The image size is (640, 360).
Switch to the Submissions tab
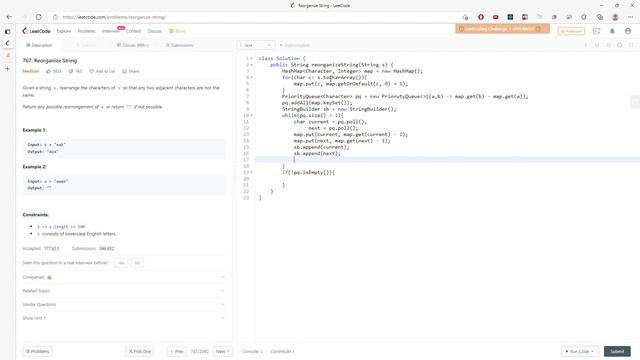[180, 45]
